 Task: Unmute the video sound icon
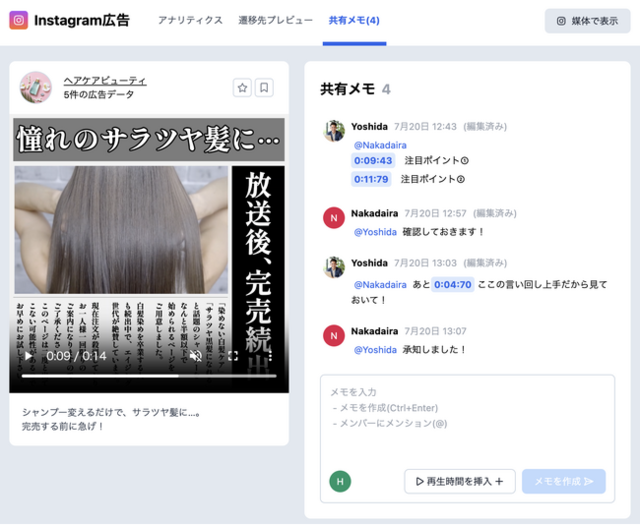196,356
